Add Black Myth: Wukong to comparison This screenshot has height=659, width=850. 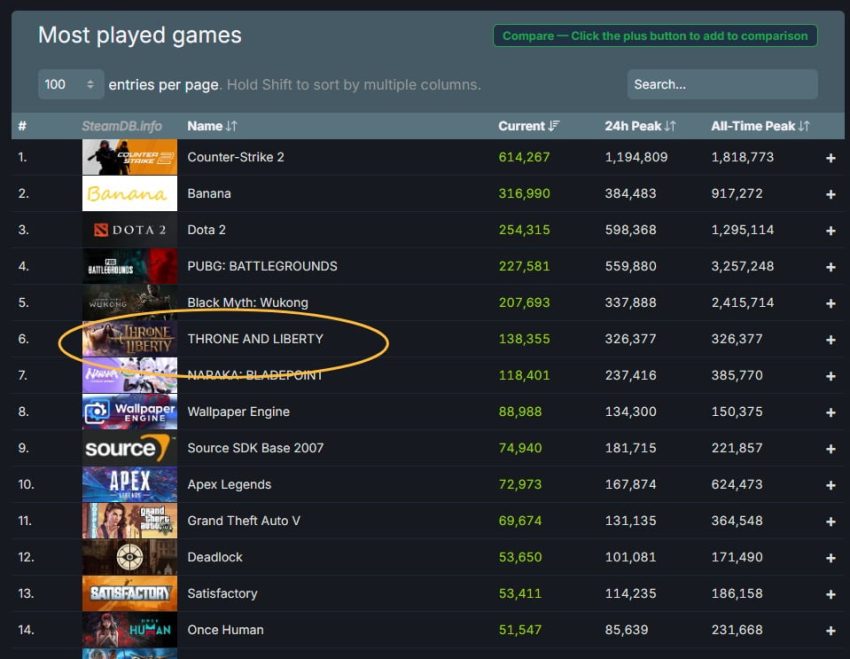830,303
